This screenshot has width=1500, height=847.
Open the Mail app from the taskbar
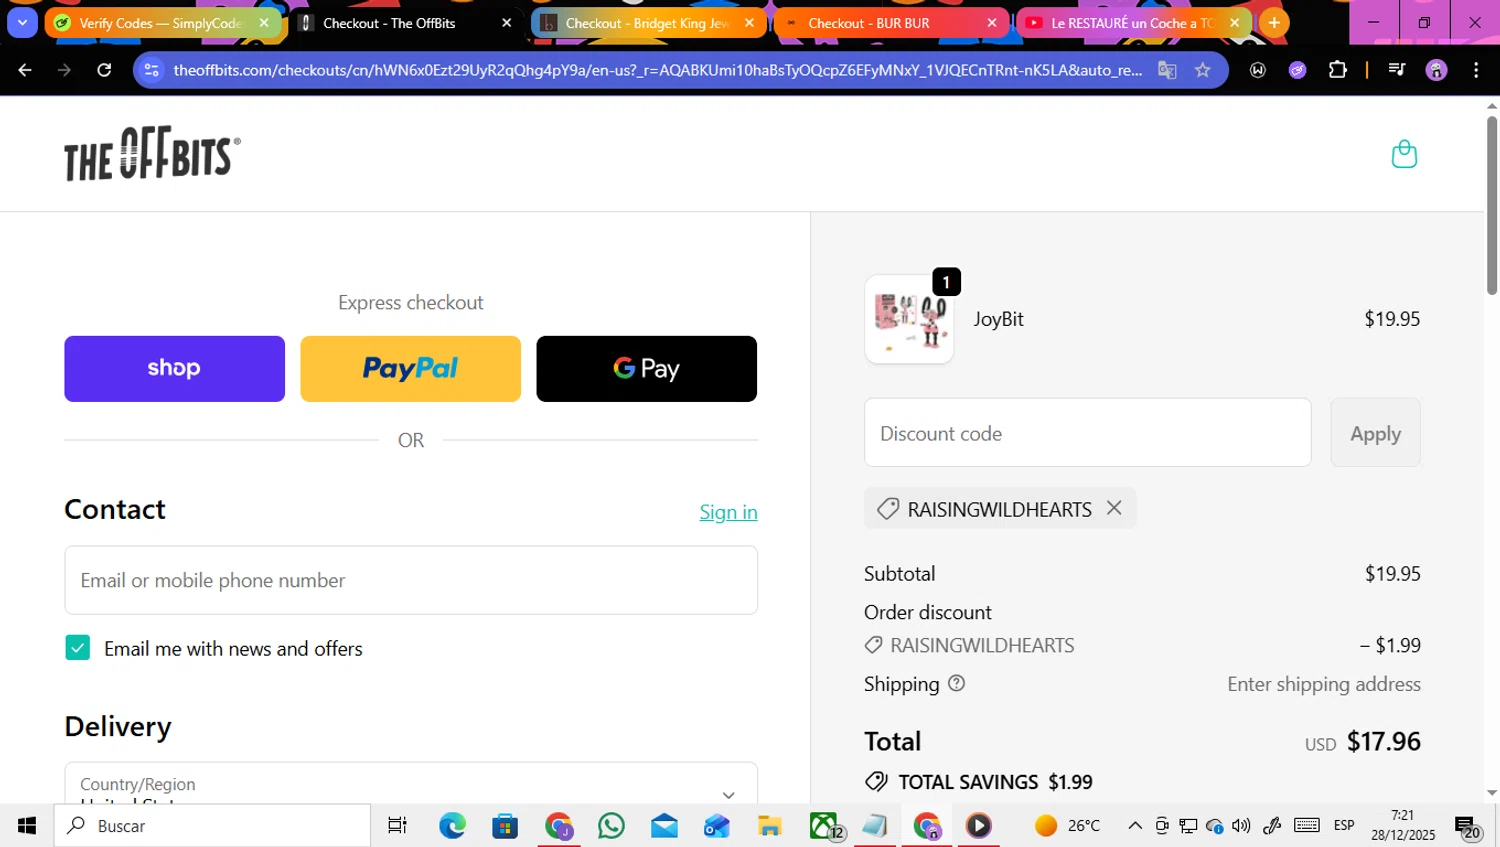pyautogui.click(x=663, y=825)
